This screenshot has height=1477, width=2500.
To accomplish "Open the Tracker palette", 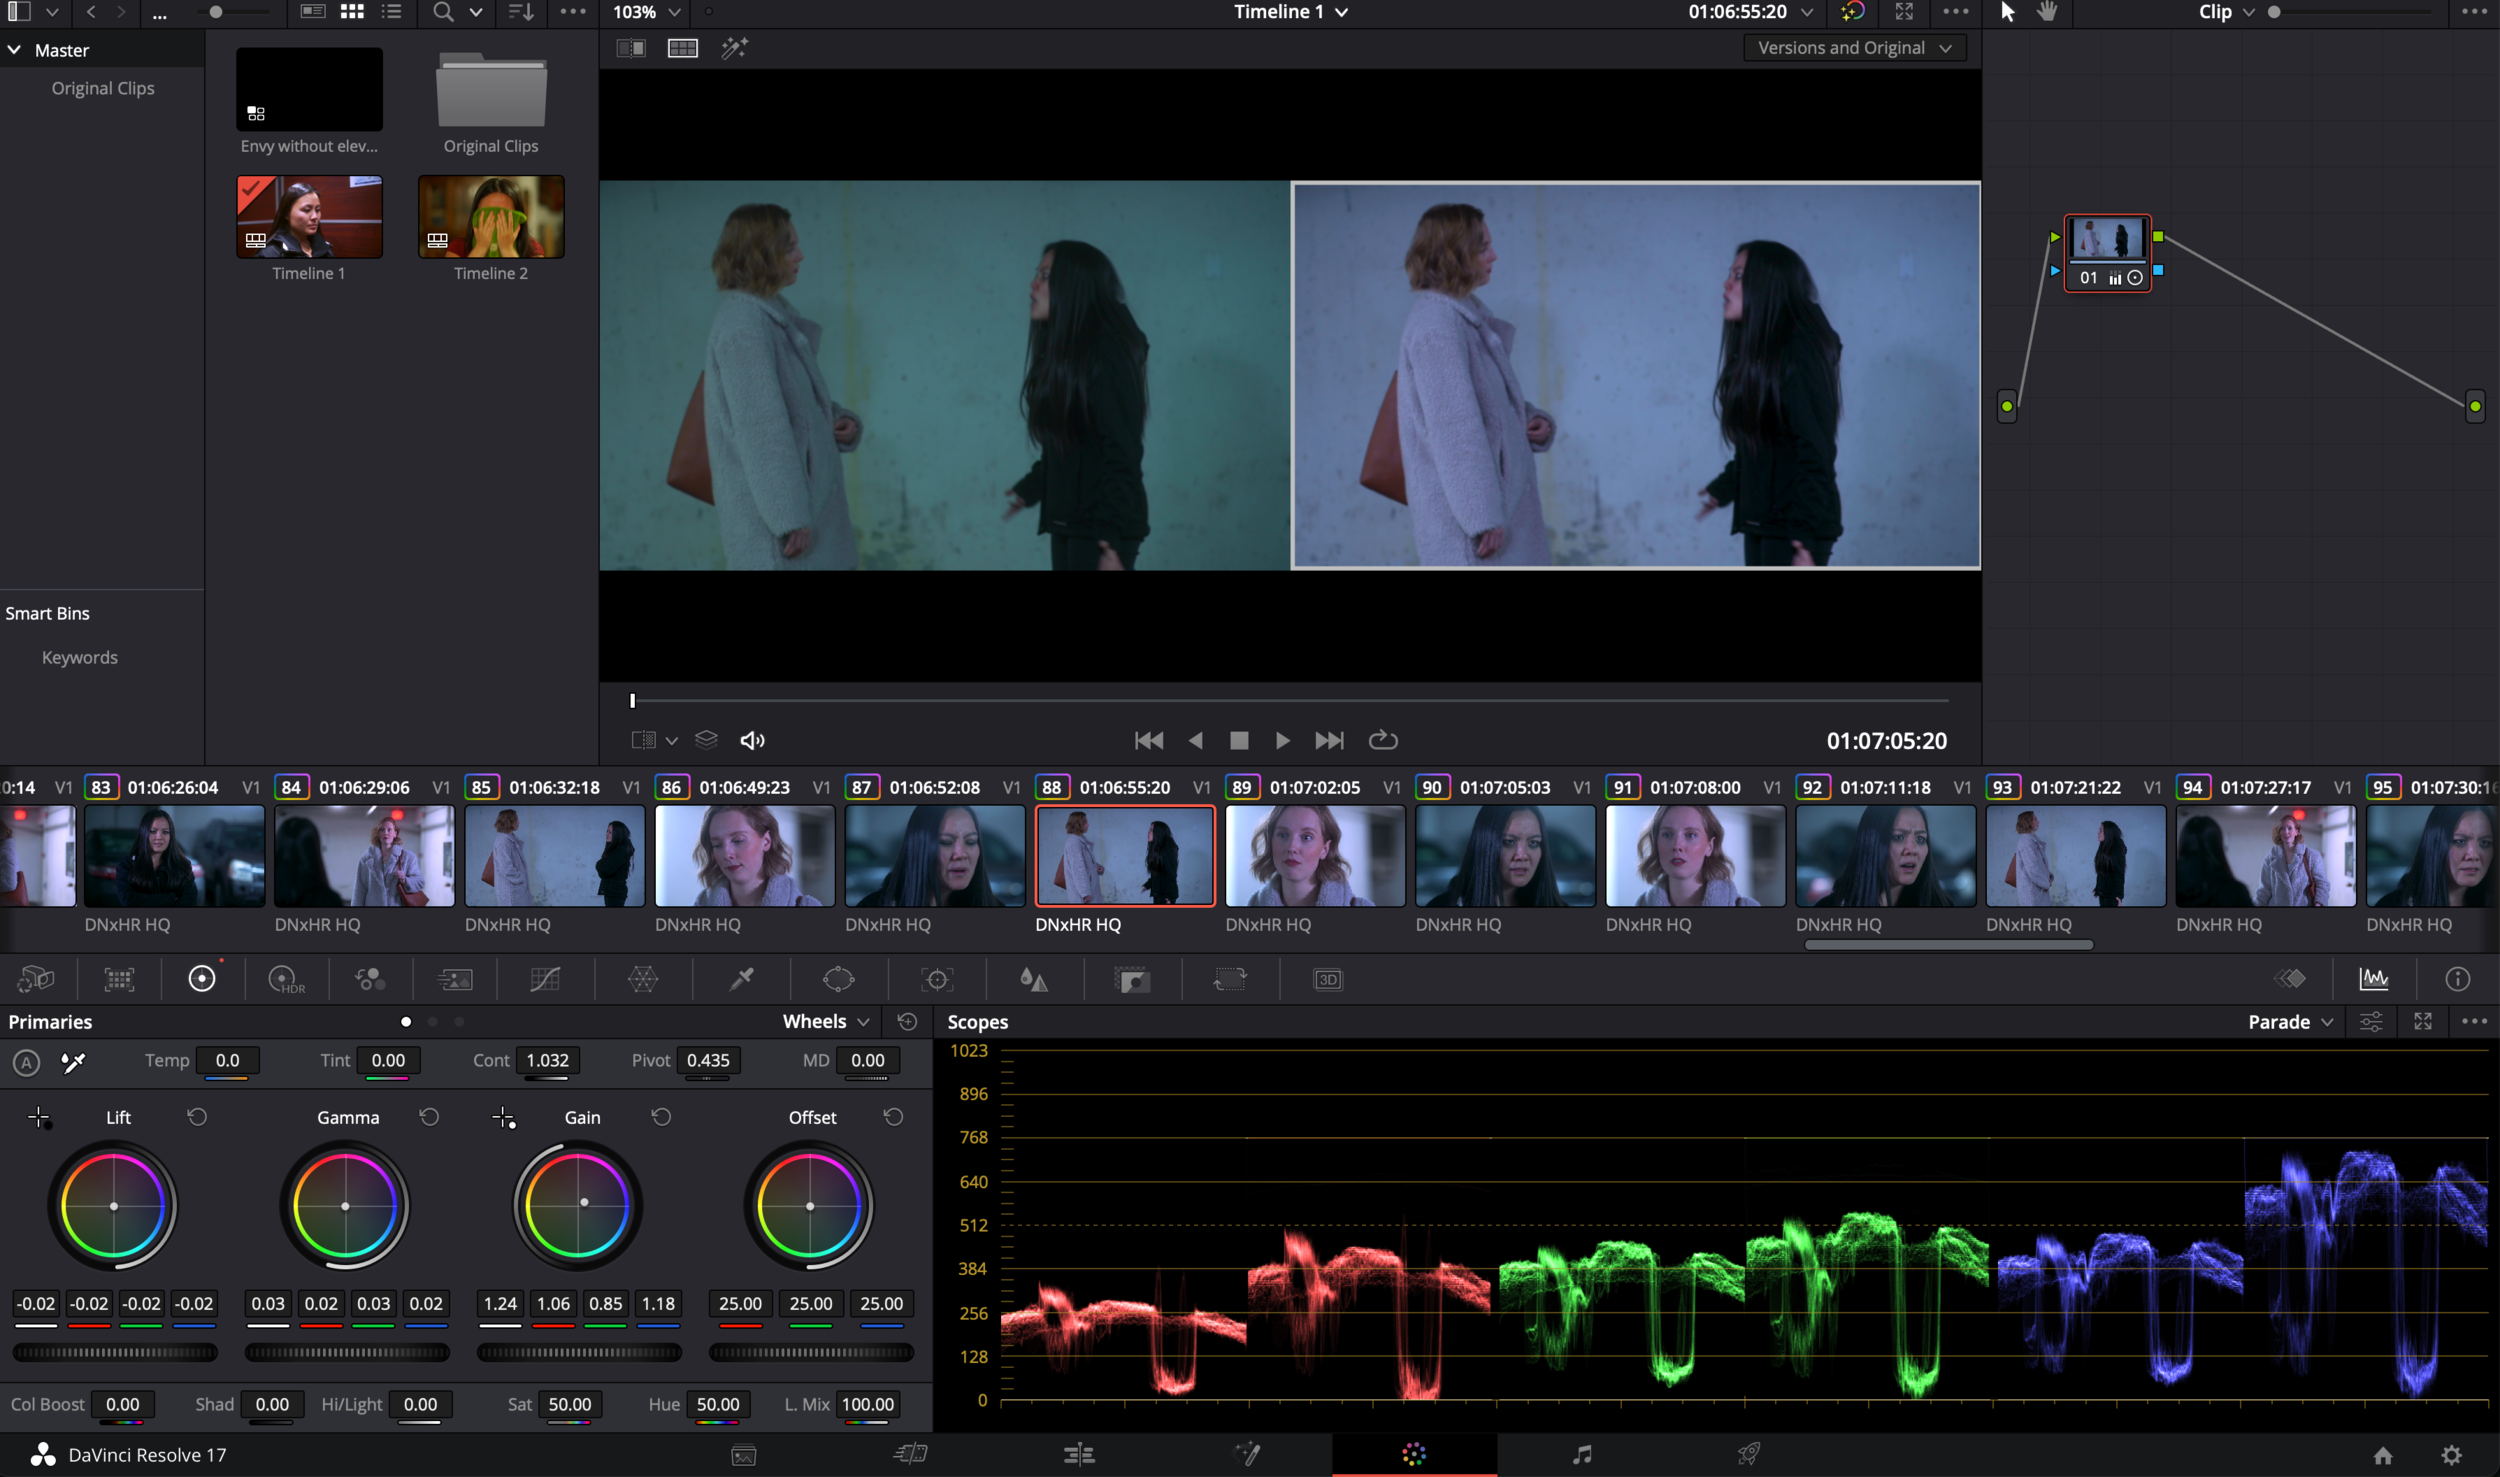I will [937, 979].
